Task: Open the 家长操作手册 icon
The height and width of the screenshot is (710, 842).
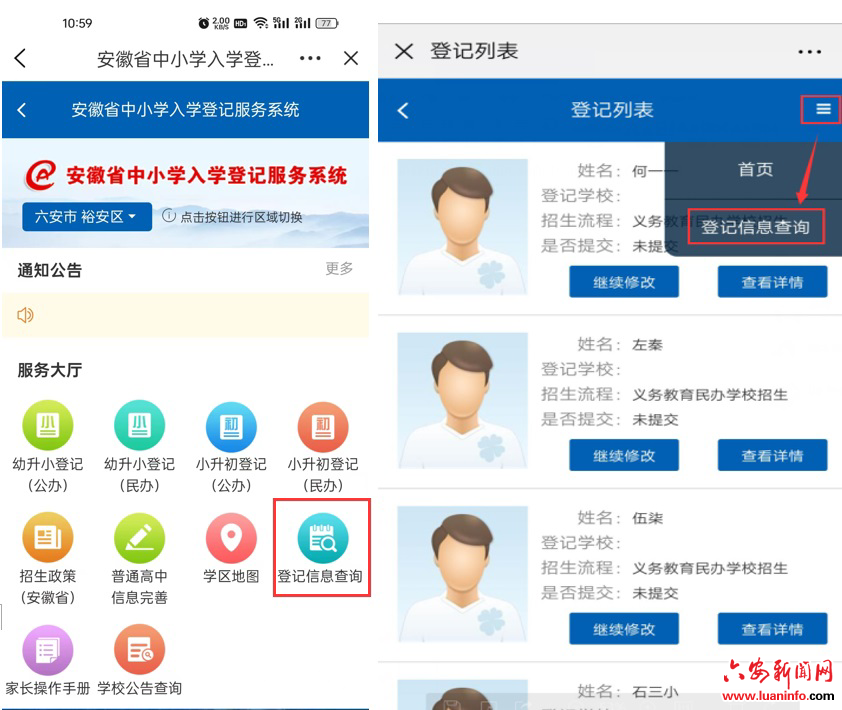Action: 48,651
